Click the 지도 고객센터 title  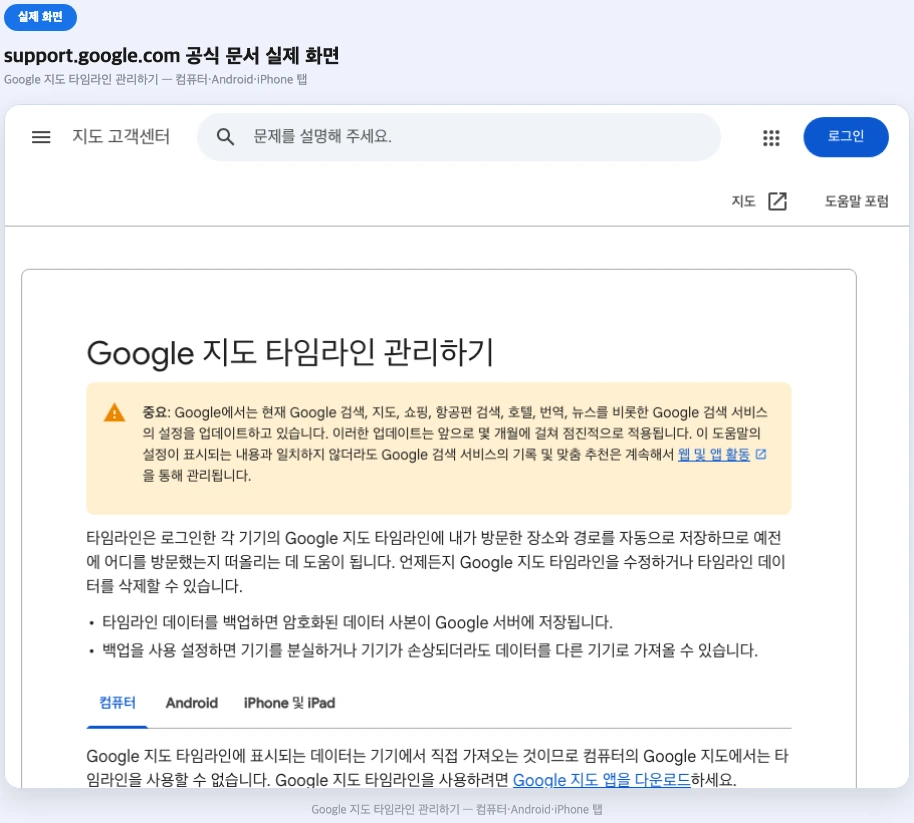click(x=121, y=137)
